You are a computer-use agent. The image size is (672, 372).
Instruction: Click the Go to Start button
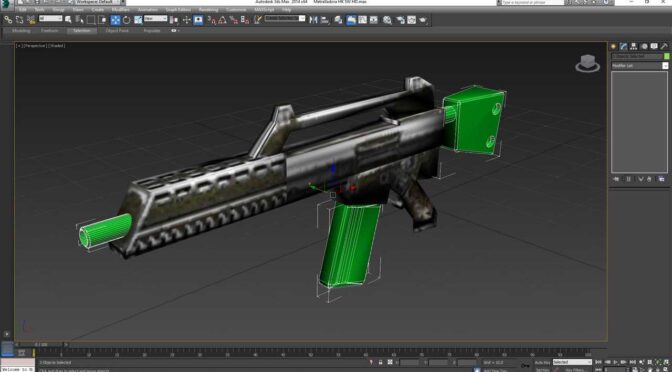pyautogui.click(x=599, y=363)
